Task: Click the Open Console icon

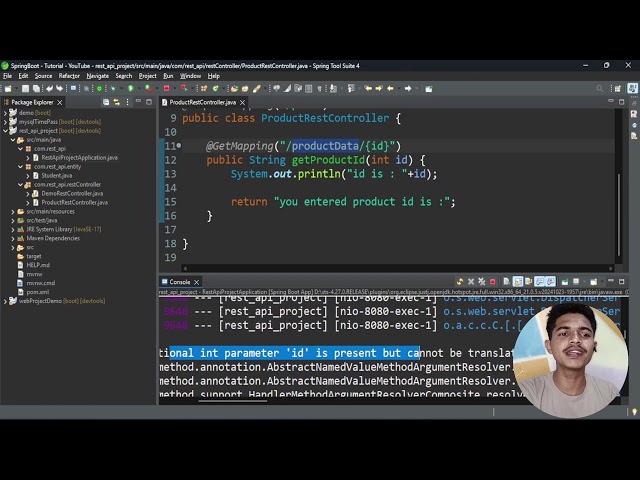Action: coord(594,282)
